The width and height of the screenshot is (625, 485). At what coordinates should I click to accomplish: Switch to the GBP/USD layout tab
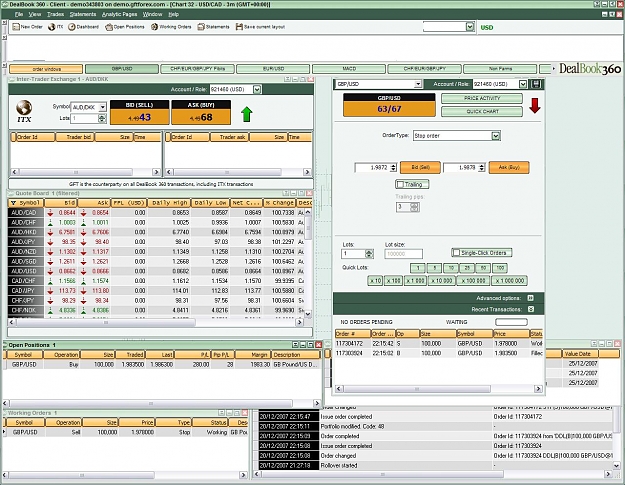click(122, 69)
